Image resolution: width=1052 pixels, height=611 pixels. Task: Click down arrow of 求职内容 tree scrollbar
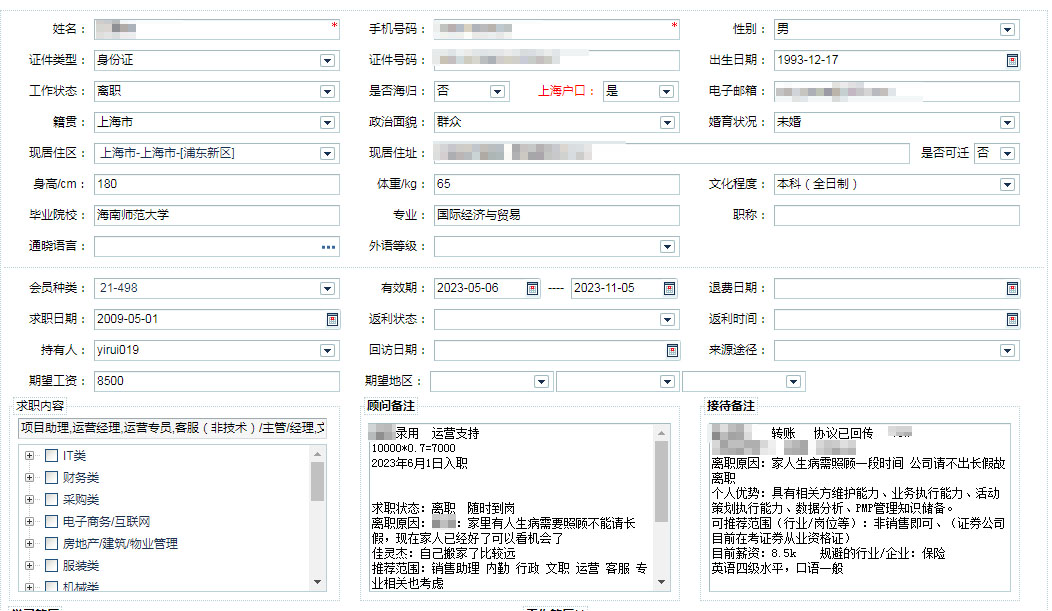(317, 582)
